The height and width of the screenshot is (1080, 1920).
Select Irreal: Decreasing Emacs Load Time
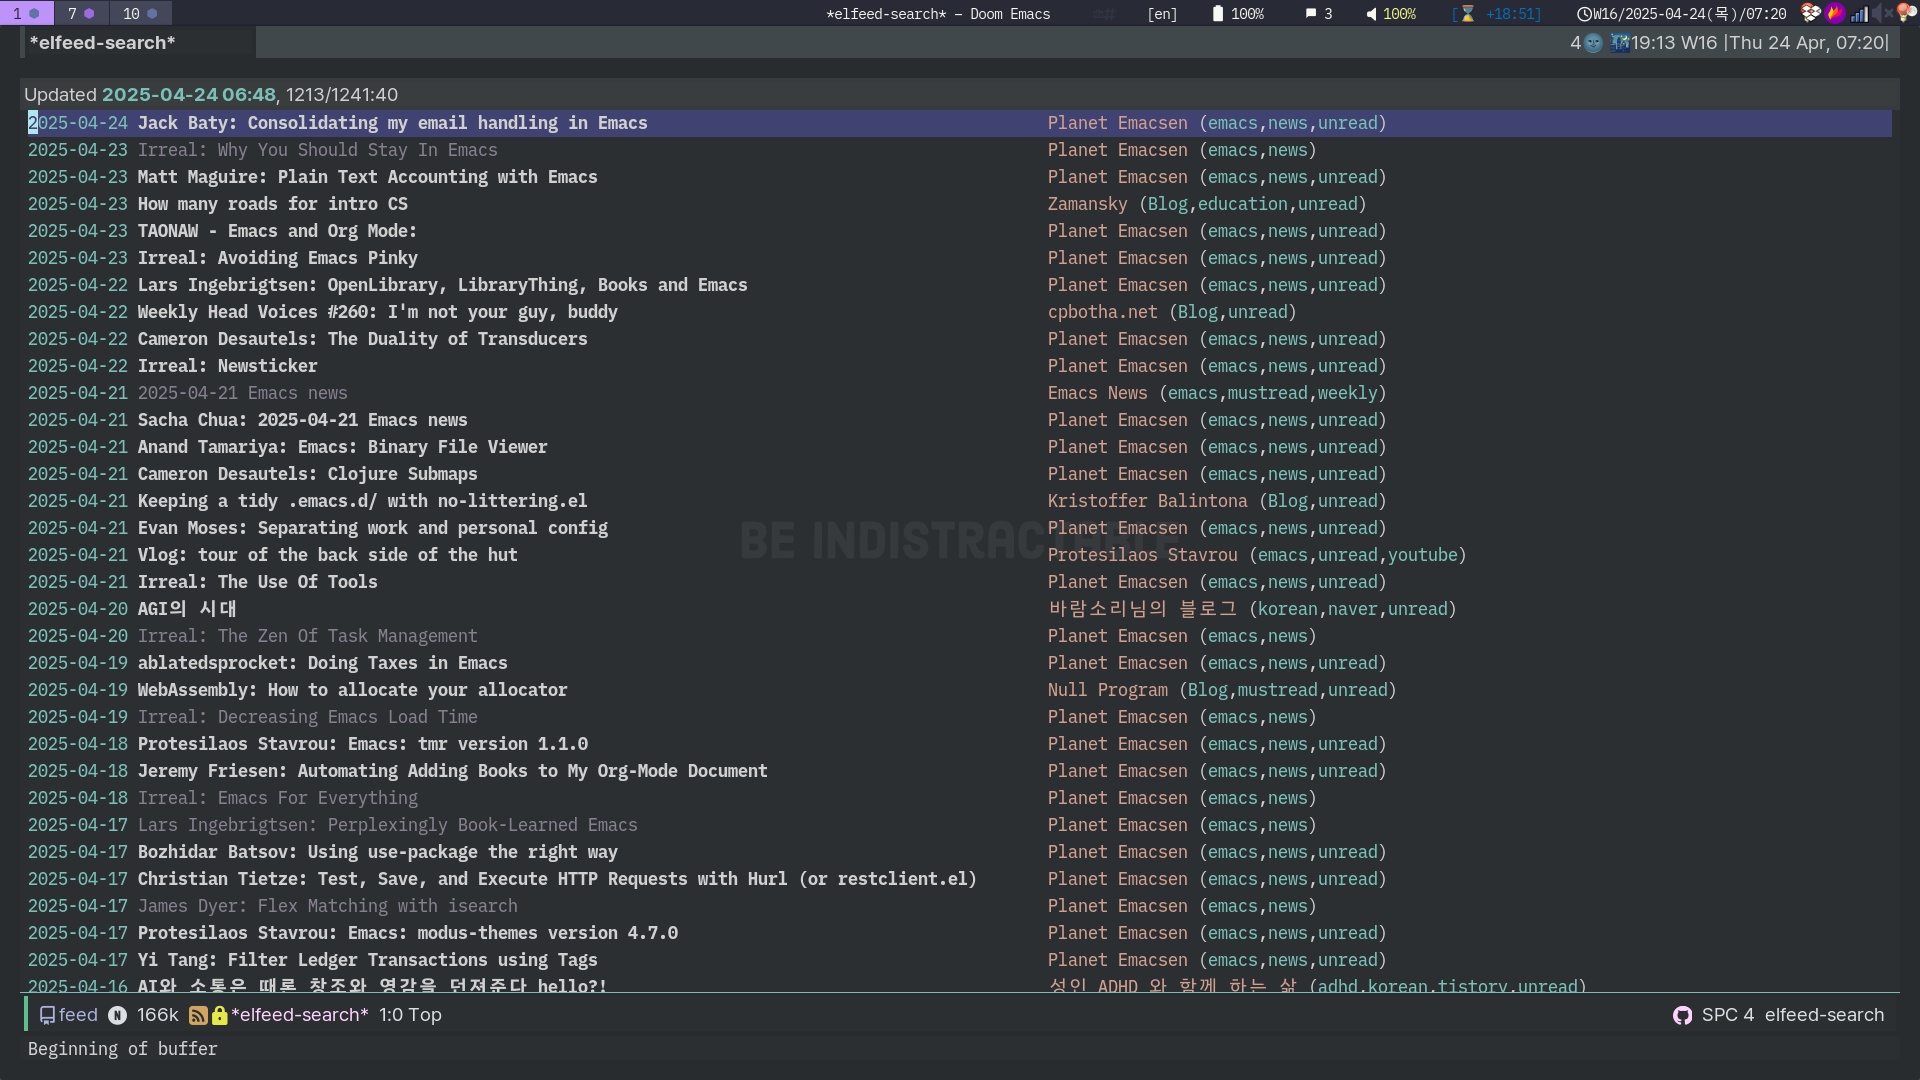tap(307, 717)
